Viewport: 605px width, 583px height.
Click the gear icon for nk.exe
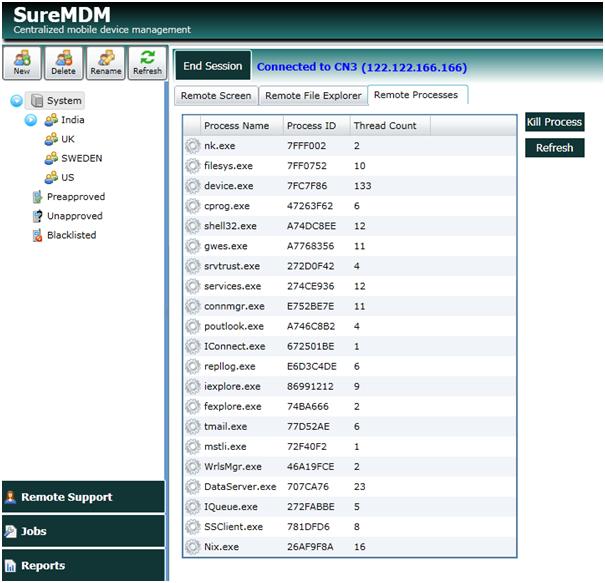click(x=192, y=146)
